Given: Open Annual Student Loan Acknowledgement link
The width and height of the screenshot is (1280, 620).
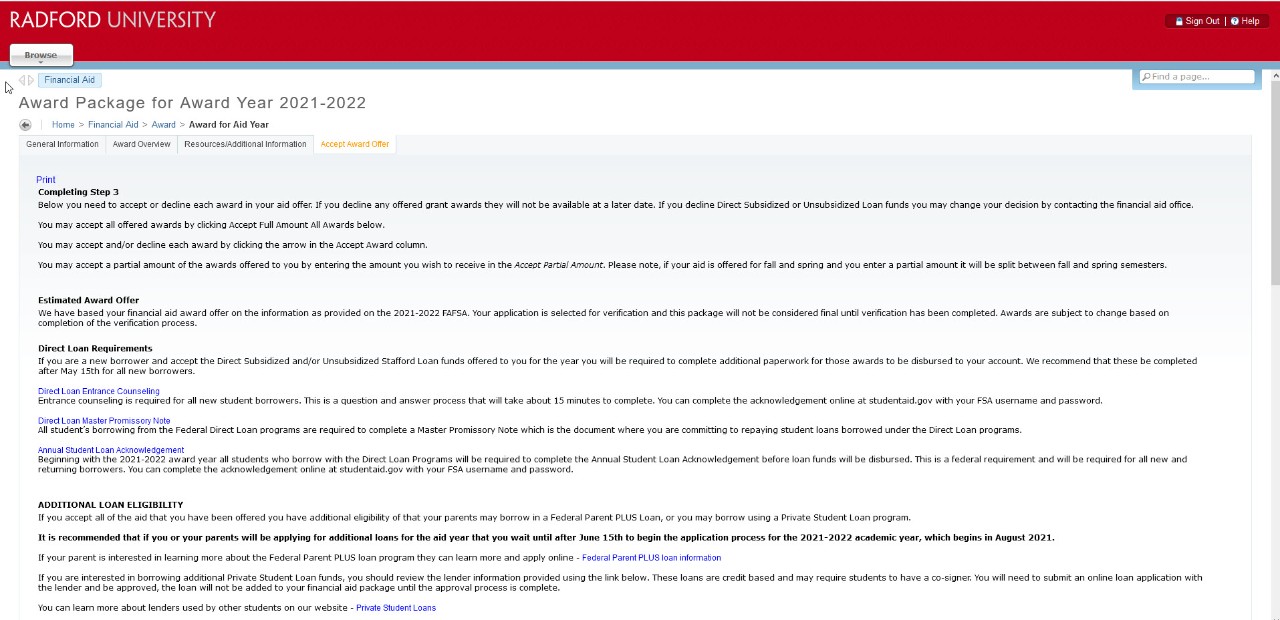Looking at the screenshot, I should (111, 450).
